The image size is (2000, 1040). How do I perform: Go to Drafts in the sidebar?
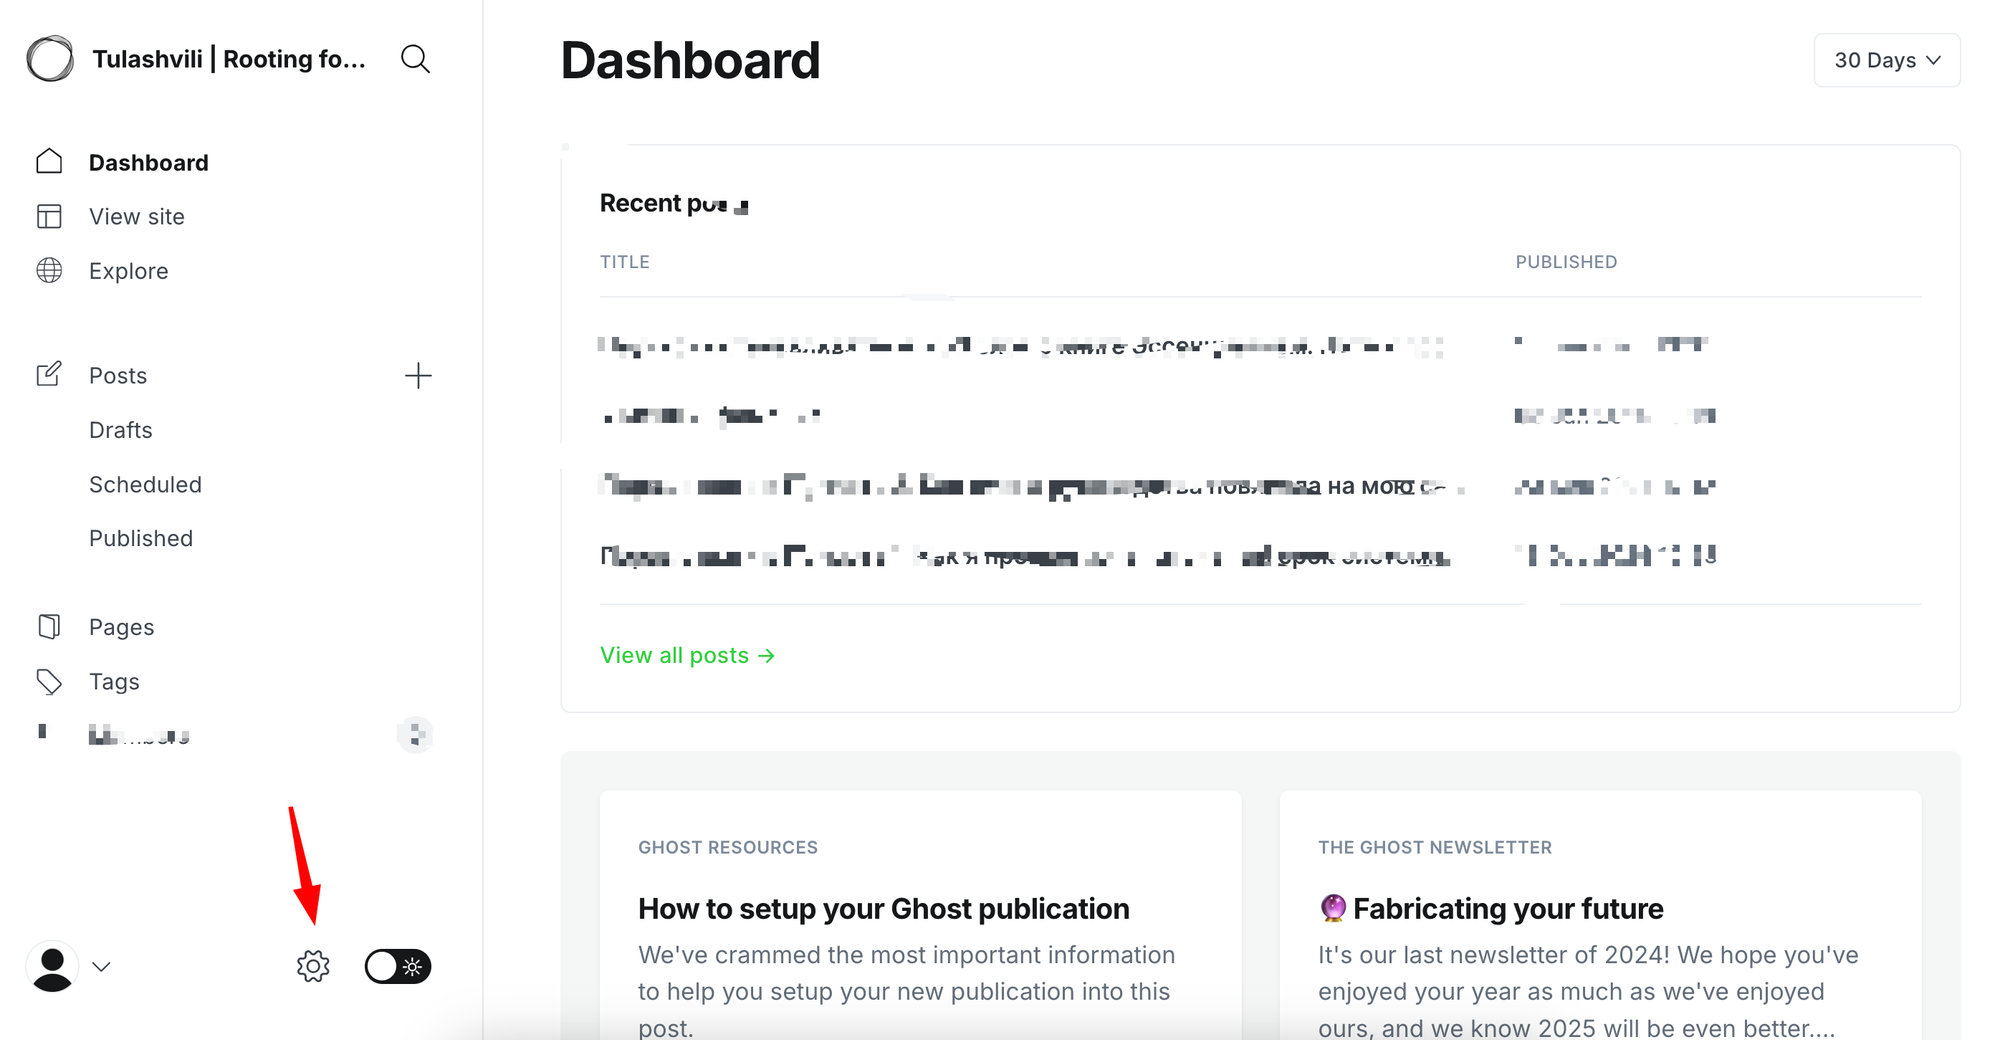tap(121, 430)
